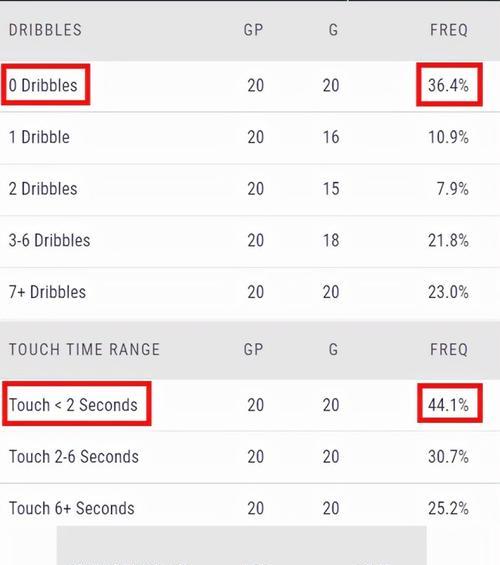Click the 21.8% frequency value
Viewport: 500px width, 565px height.
[x=448, y=240]
